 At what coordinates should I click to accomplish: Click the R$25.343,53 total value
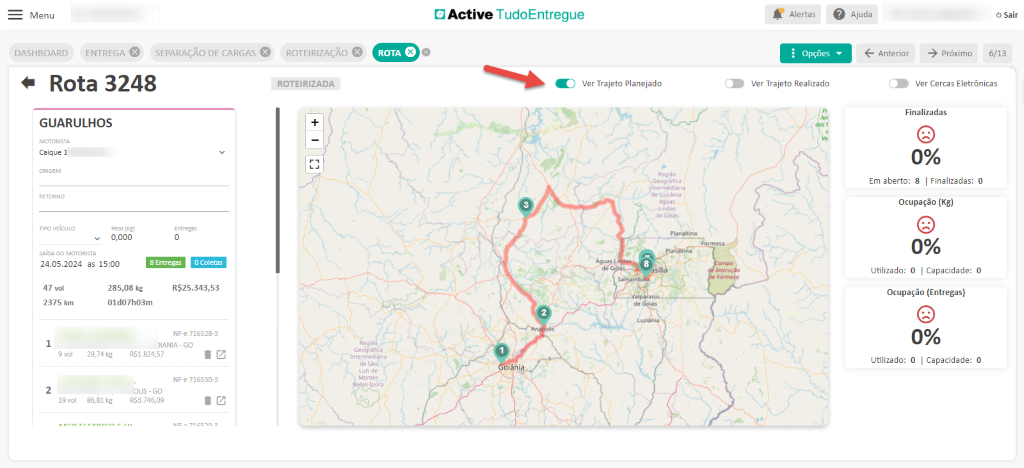click(x=195, y=288)
